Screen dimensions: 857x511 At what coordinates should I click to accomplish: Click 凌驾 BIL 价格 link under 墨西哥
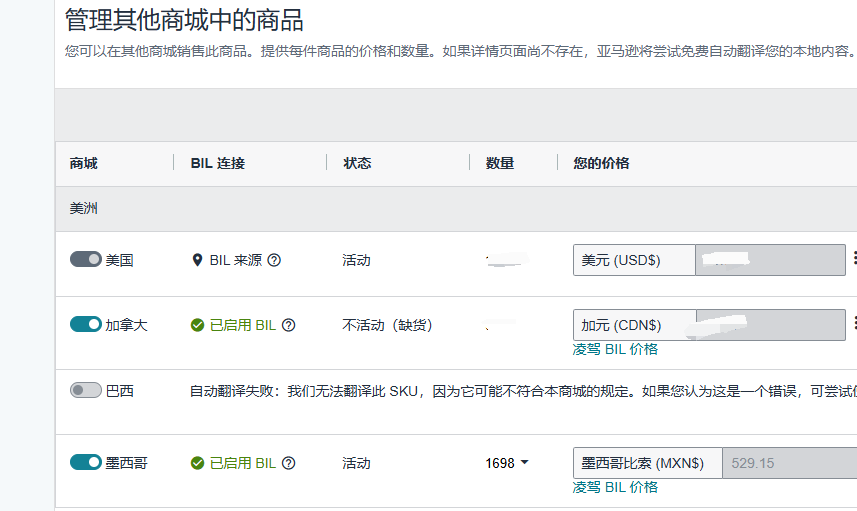[x=615, y=487]
